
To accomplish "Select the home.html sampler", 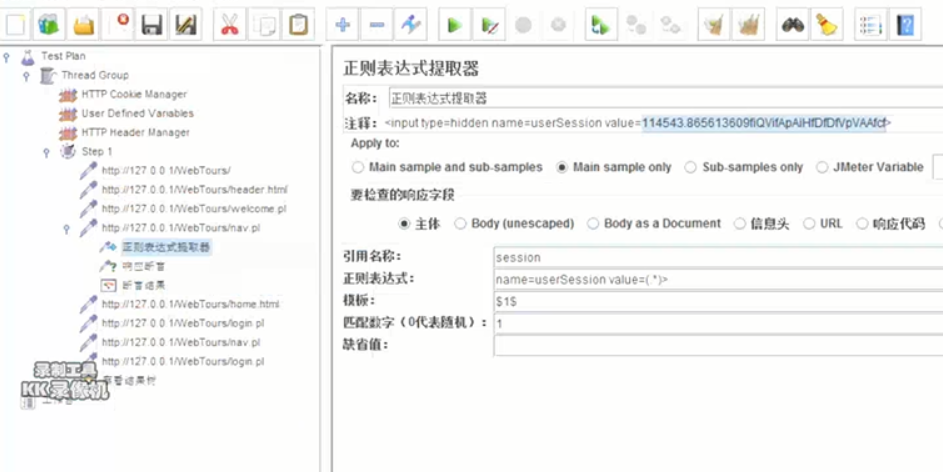I will pos(190,304).
